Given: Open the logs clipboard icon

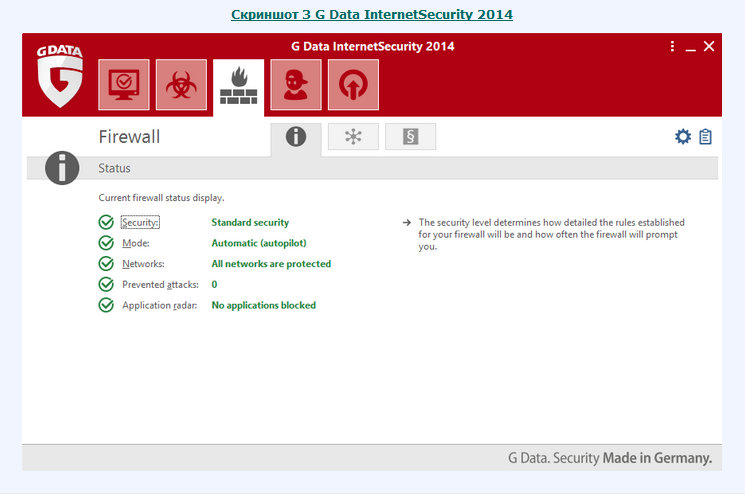Looking at the screenshot, I should pyautogui.click(x=706, y=137).
